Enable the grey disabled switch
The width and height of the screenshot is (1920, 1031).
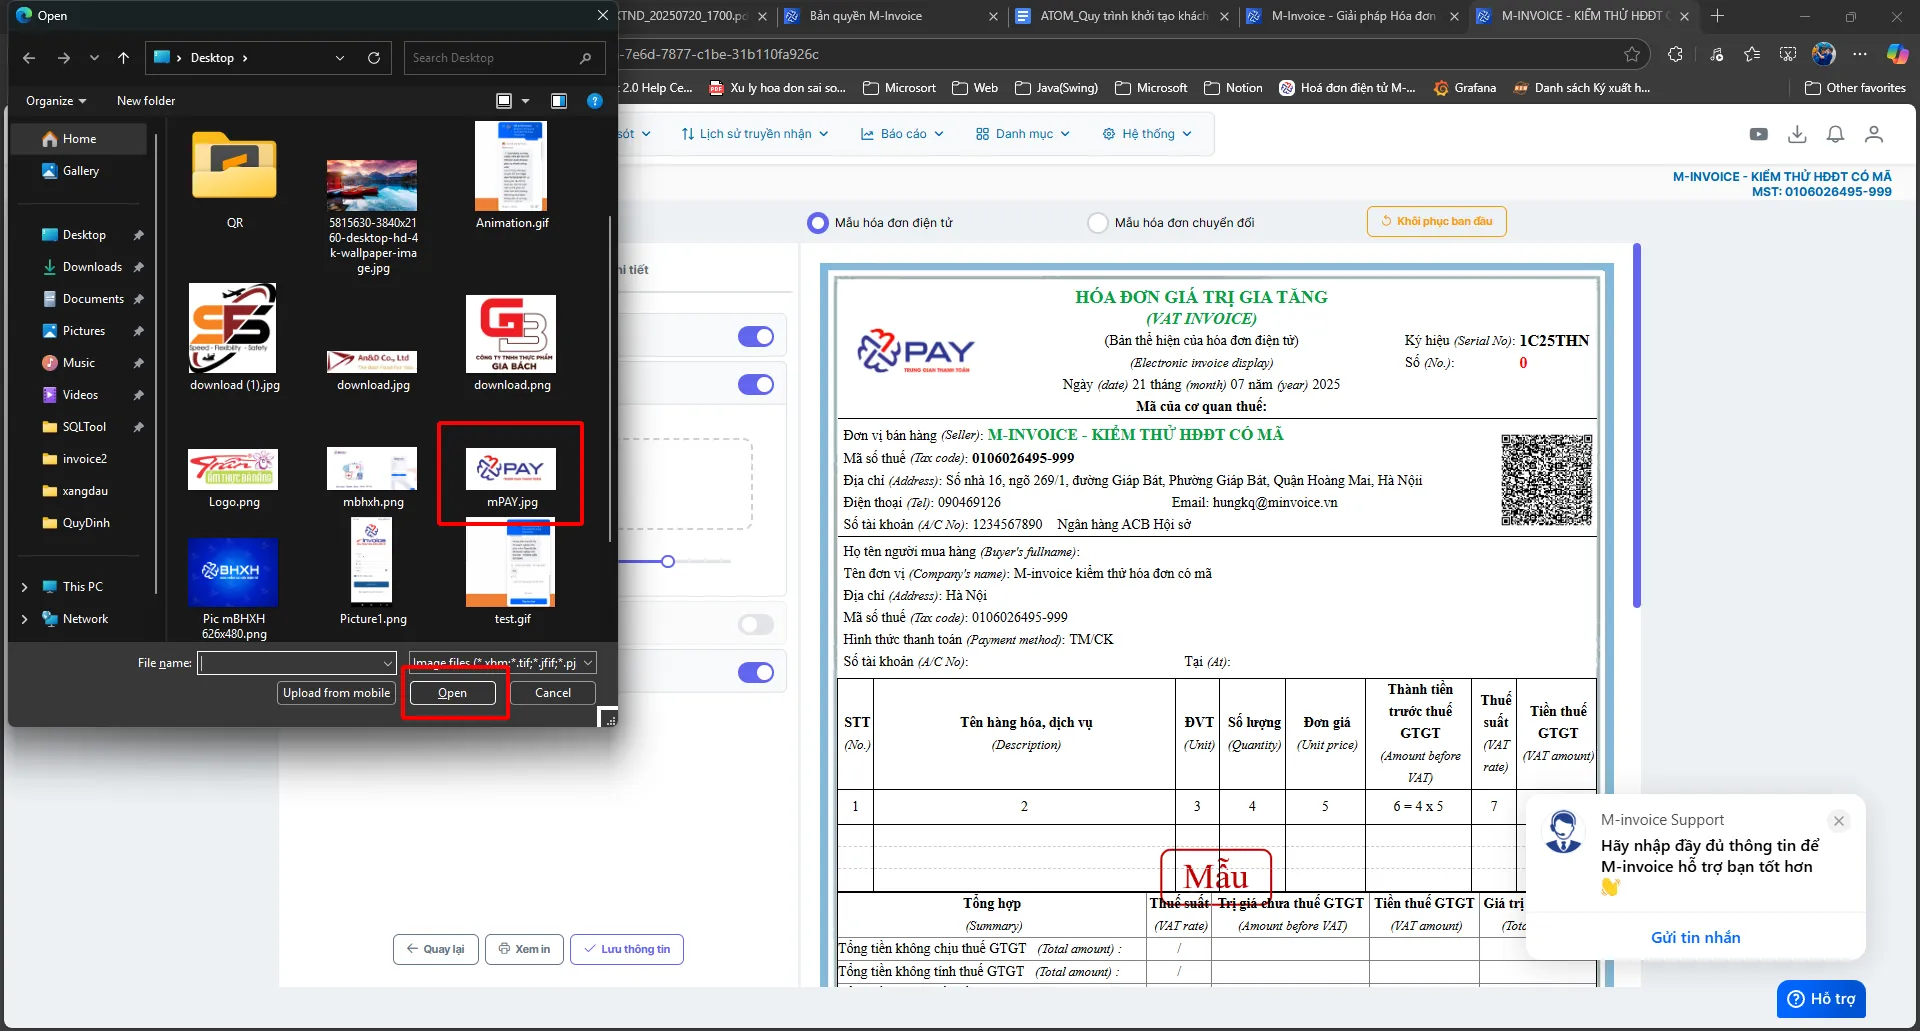pyautogui.click(x=756, y=625)
